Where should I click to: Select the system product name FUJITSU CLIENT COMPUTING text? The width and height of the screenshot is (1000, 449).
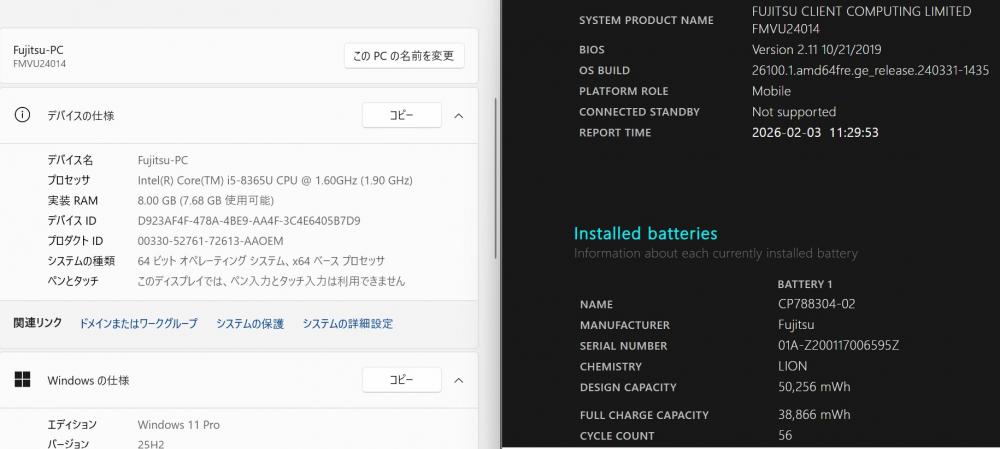[x=862, y=20]
